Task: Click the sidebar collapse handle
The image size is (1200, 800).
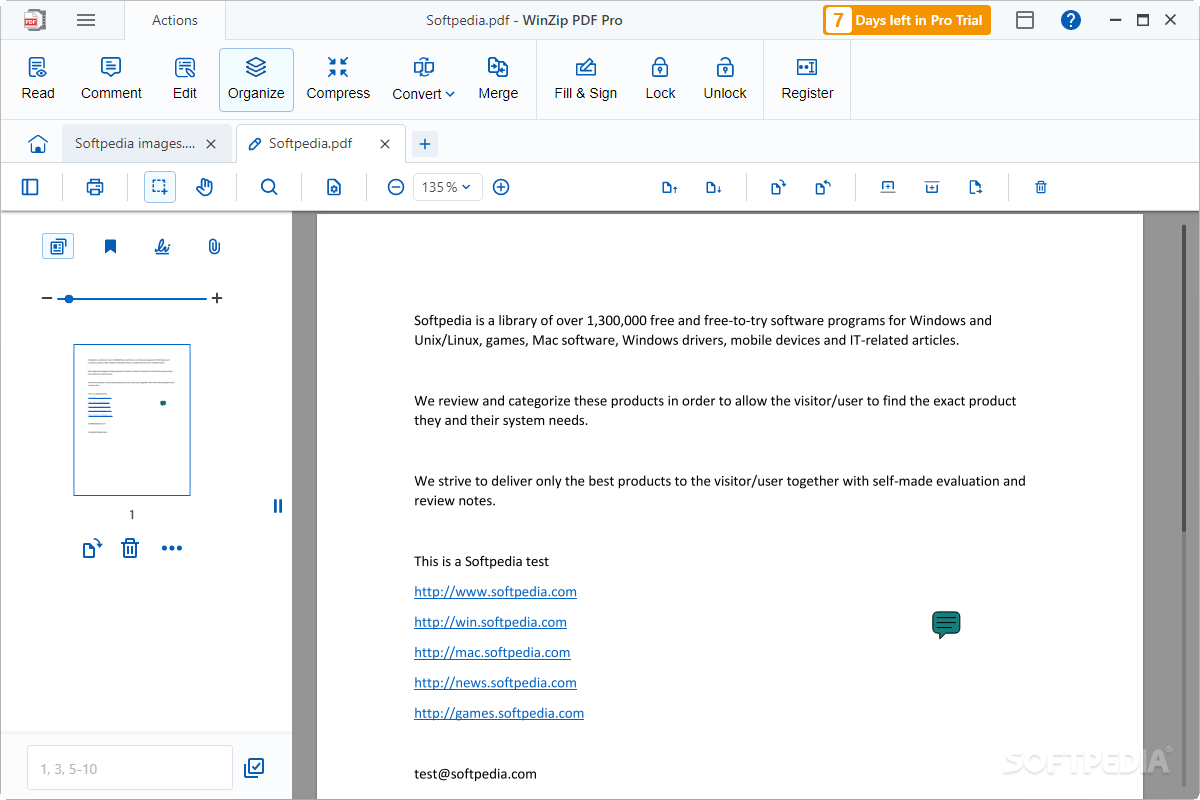Action: point(278,506)
